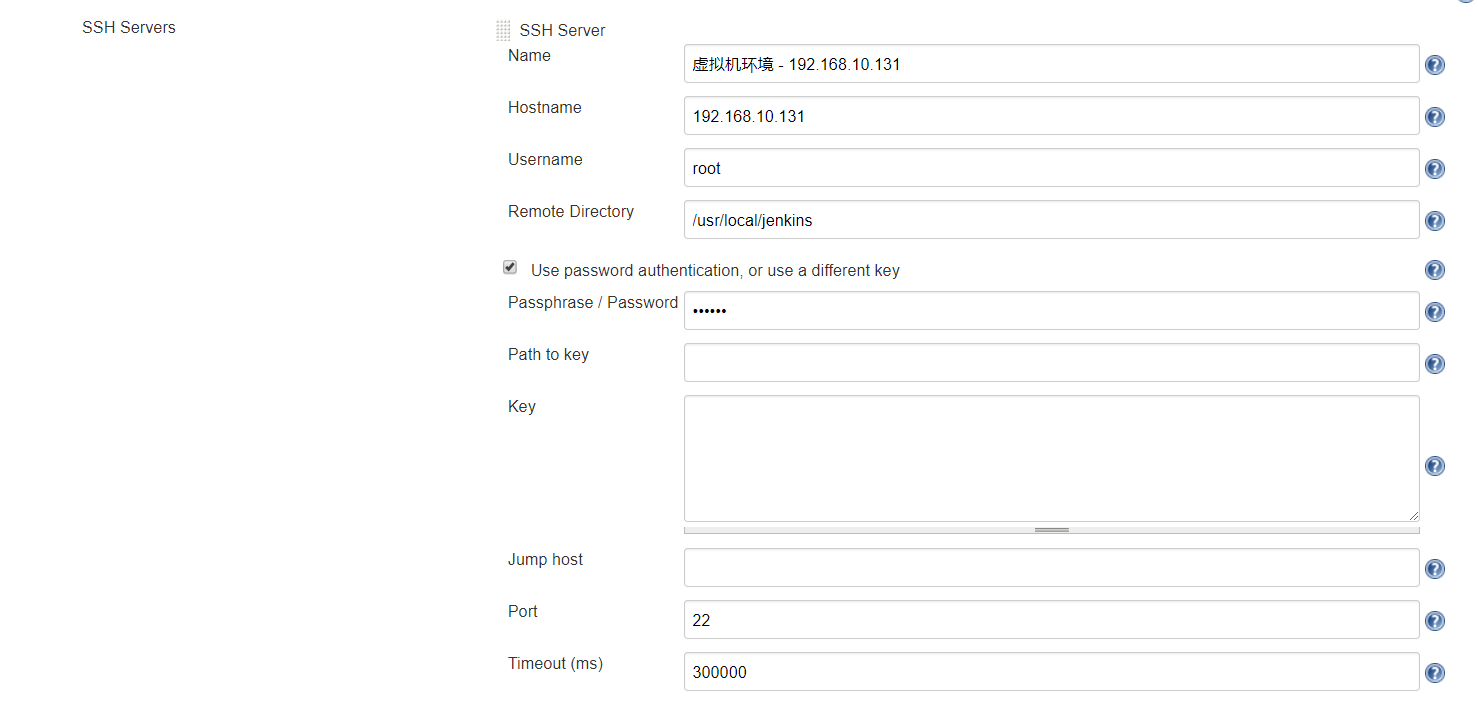1478x702 pixels.
Task: Open help for Key text area
Action: click(x=1434, y=466)
